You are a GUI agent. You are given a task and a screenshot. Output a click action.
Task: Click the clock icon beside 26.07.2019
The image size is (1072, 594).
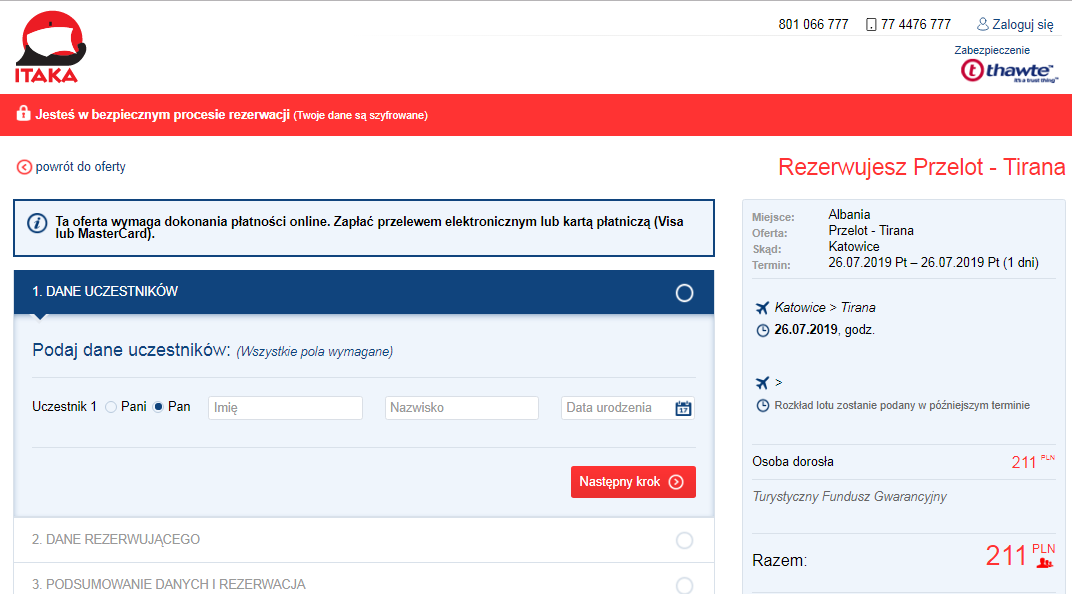tap(762, 330)
